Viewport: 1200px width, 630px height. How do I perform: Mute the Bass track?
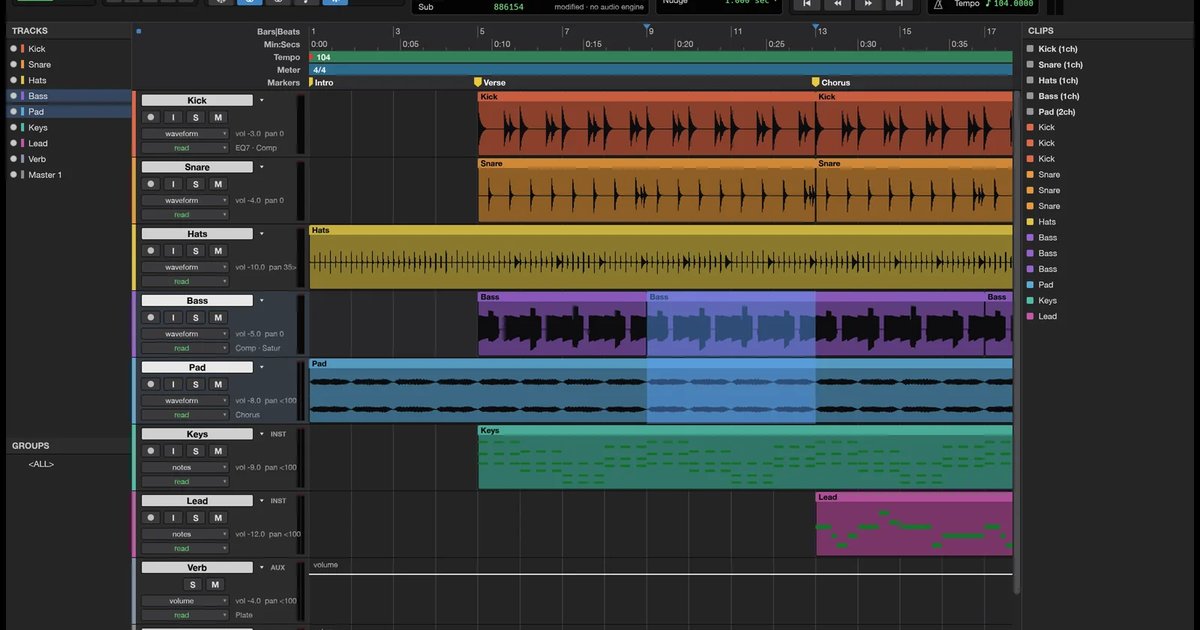pyautogui.click(x=218, y=318)
